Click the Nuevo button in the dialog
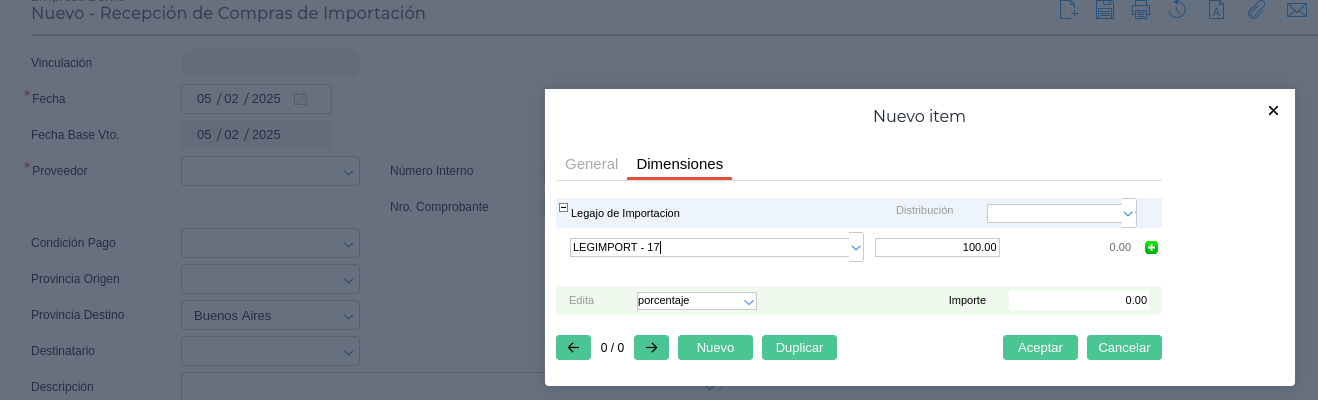This screenshot has width=1318, height=400. click(715, 348)
